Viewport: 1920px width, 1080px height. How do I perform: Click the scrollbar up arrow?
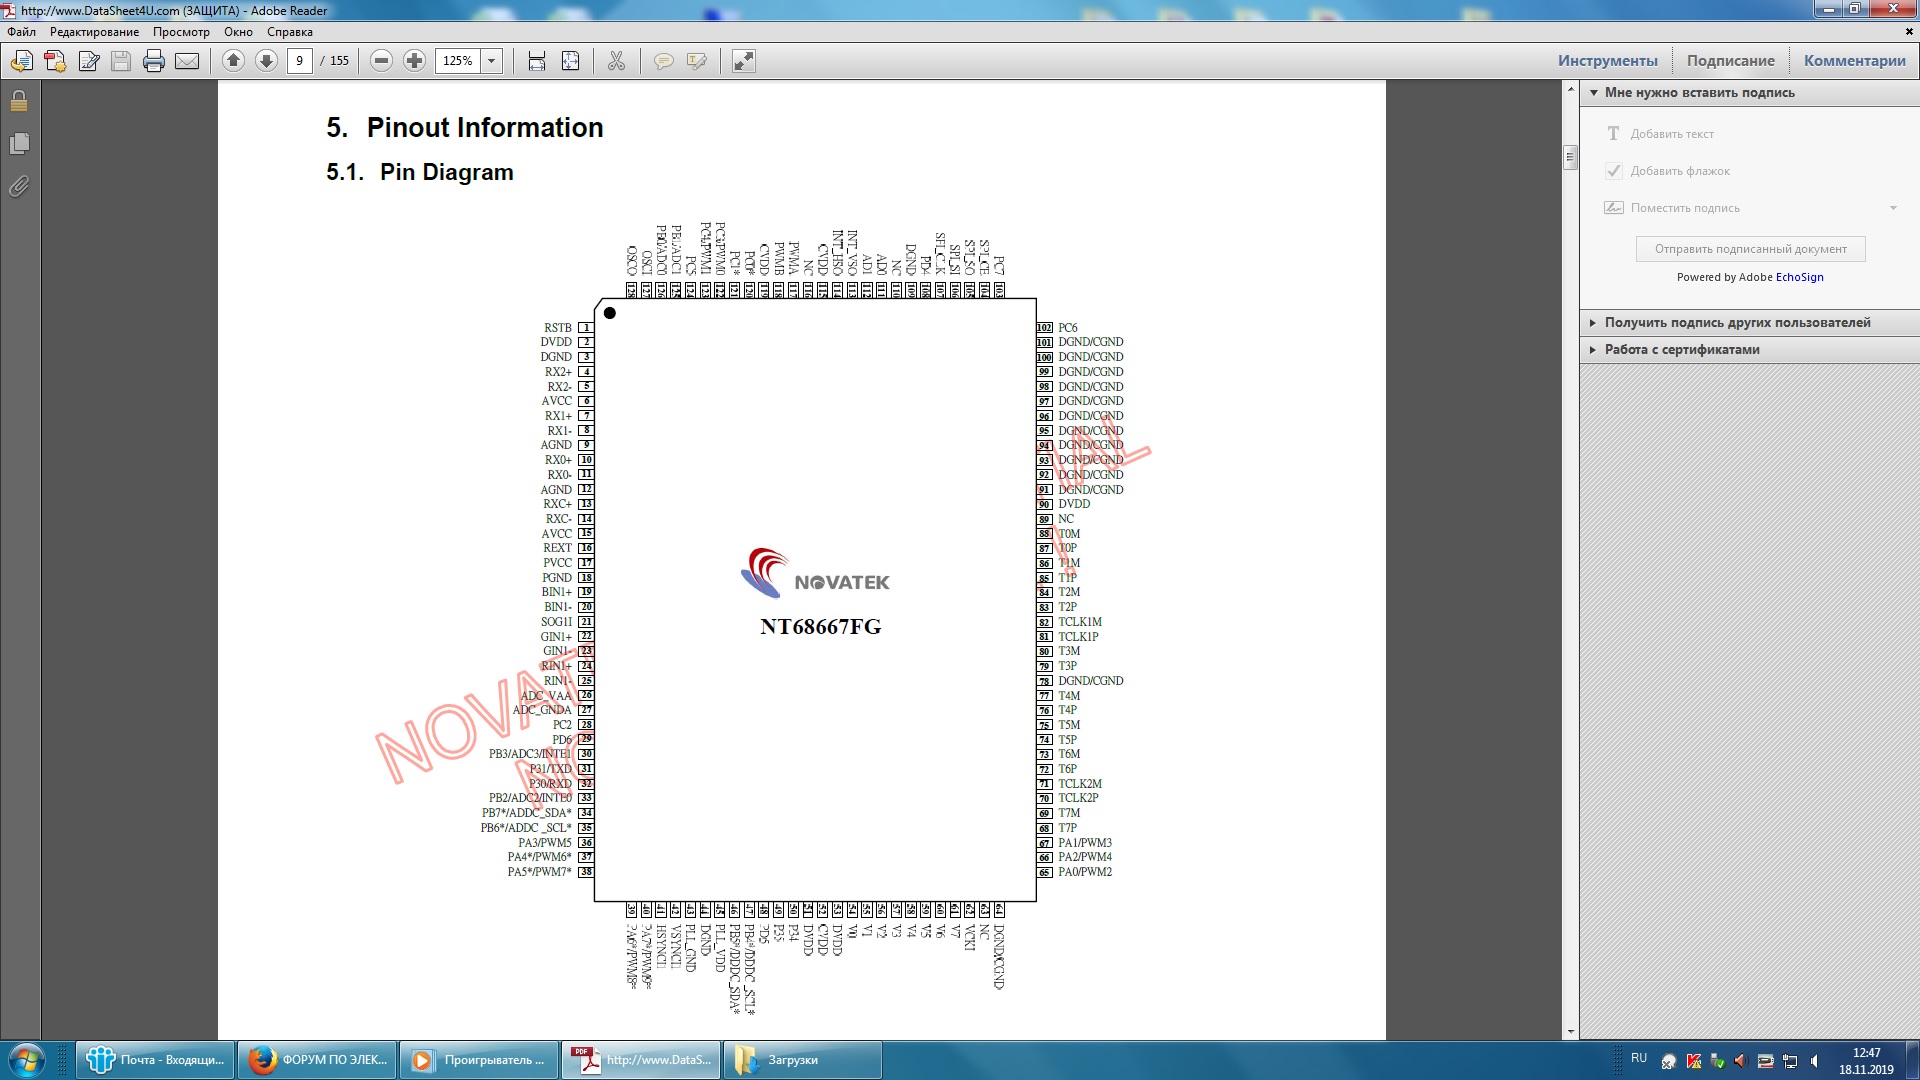[1571, 90]
